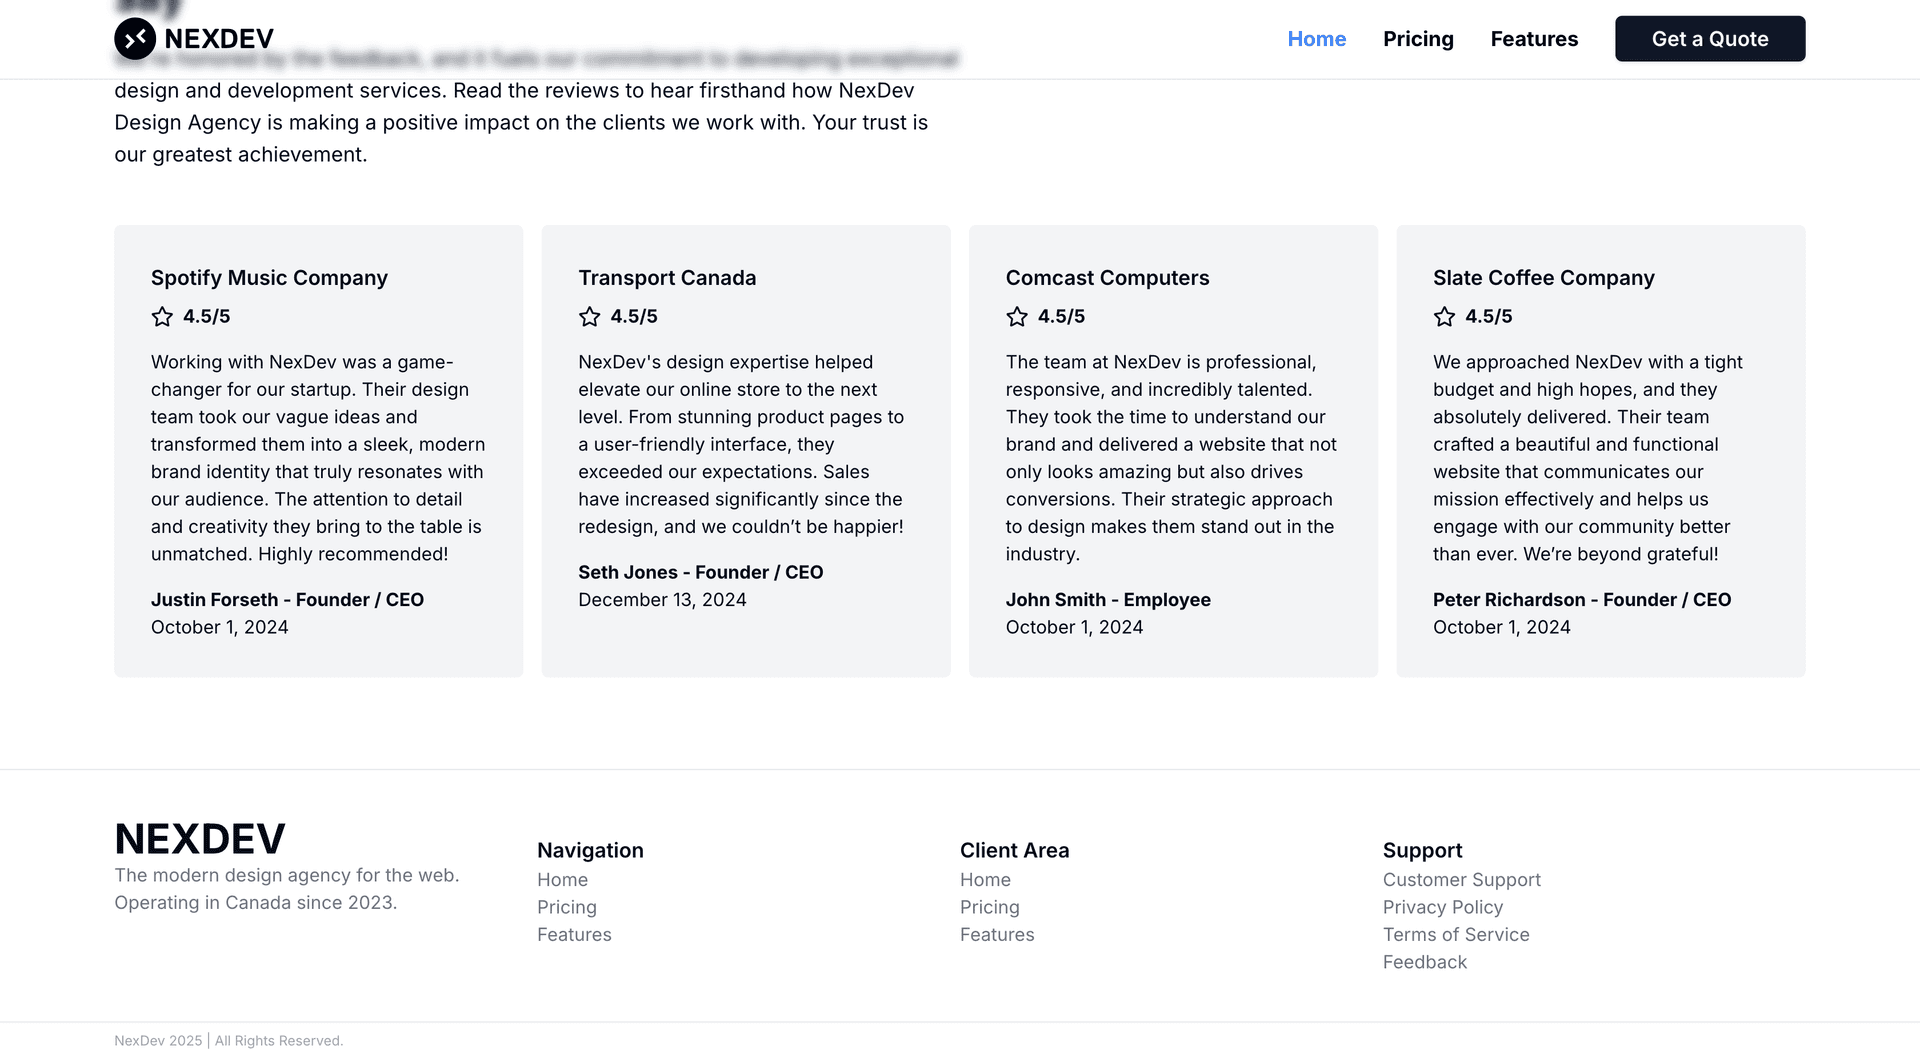The height and width of the screenshot is (1059, 1920).
Task: Click Peter Richardson - Founder / CEO name
Action: pos(1582,600)
